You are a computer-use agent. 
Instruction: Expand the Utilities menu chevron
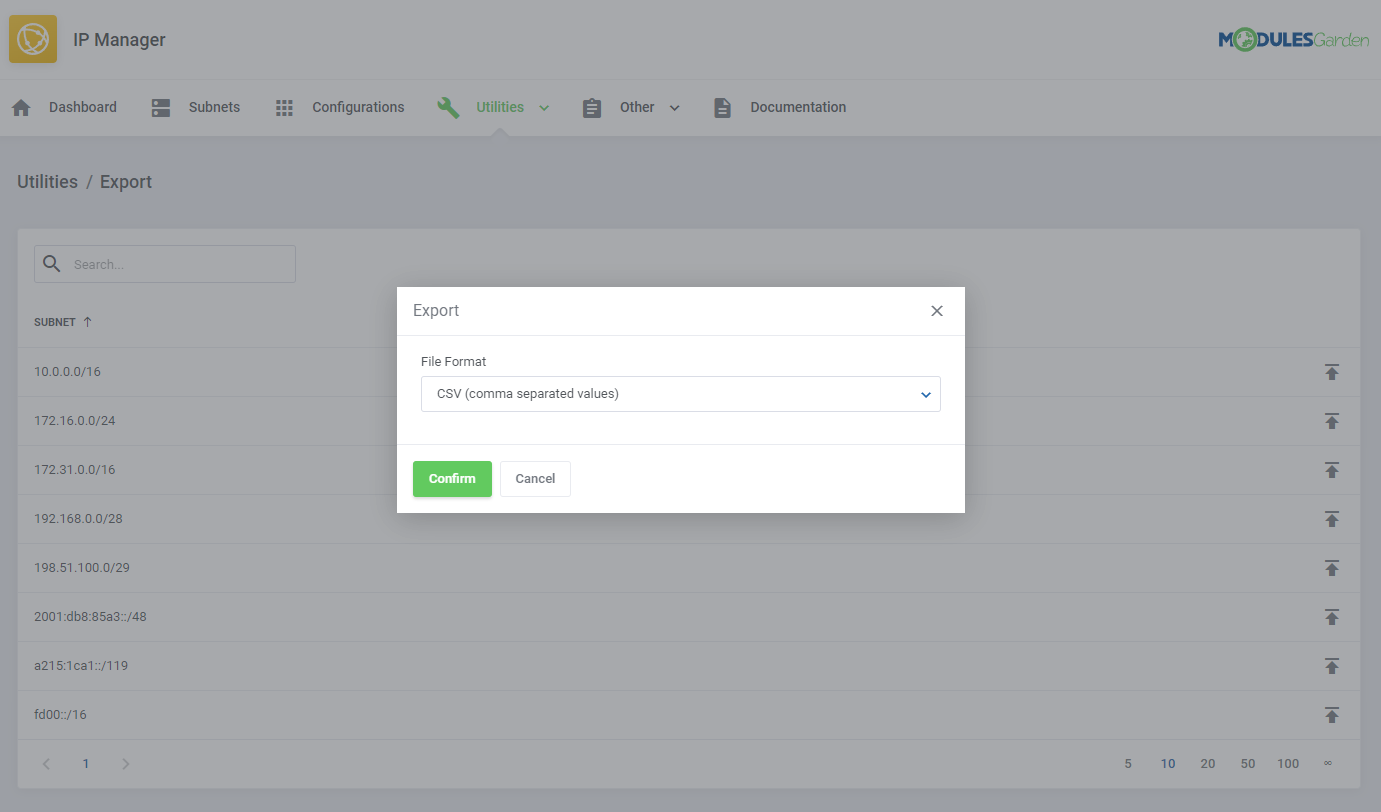click(x=543, y=107)
